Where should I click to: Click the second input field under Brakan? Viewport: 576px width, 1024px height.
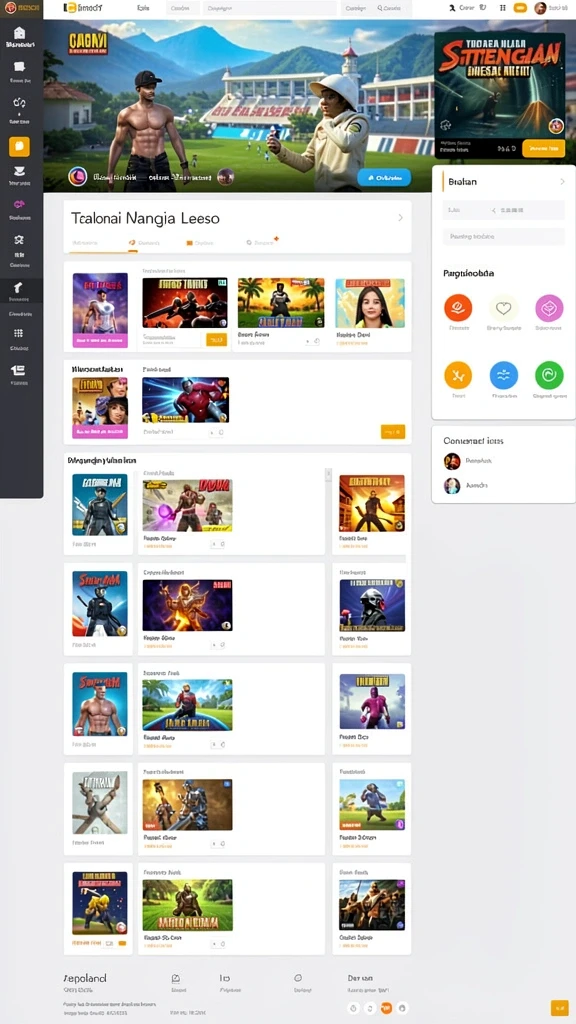(x=504, y=236)
